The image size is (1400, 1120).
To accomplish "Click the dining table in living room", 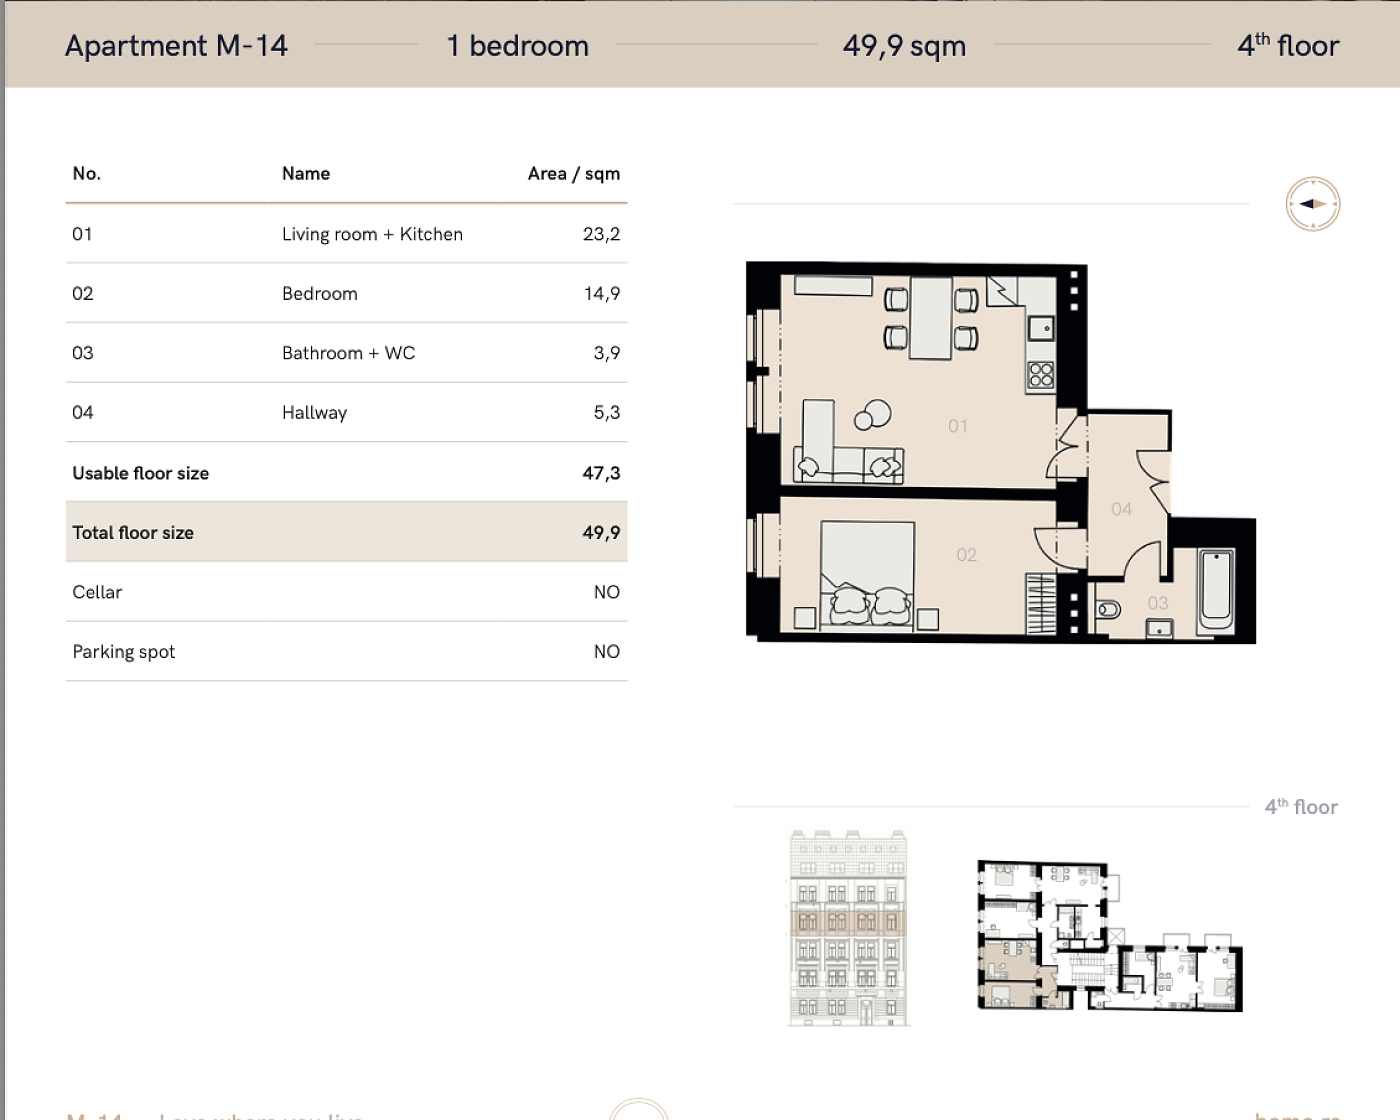I will point(931,318).
